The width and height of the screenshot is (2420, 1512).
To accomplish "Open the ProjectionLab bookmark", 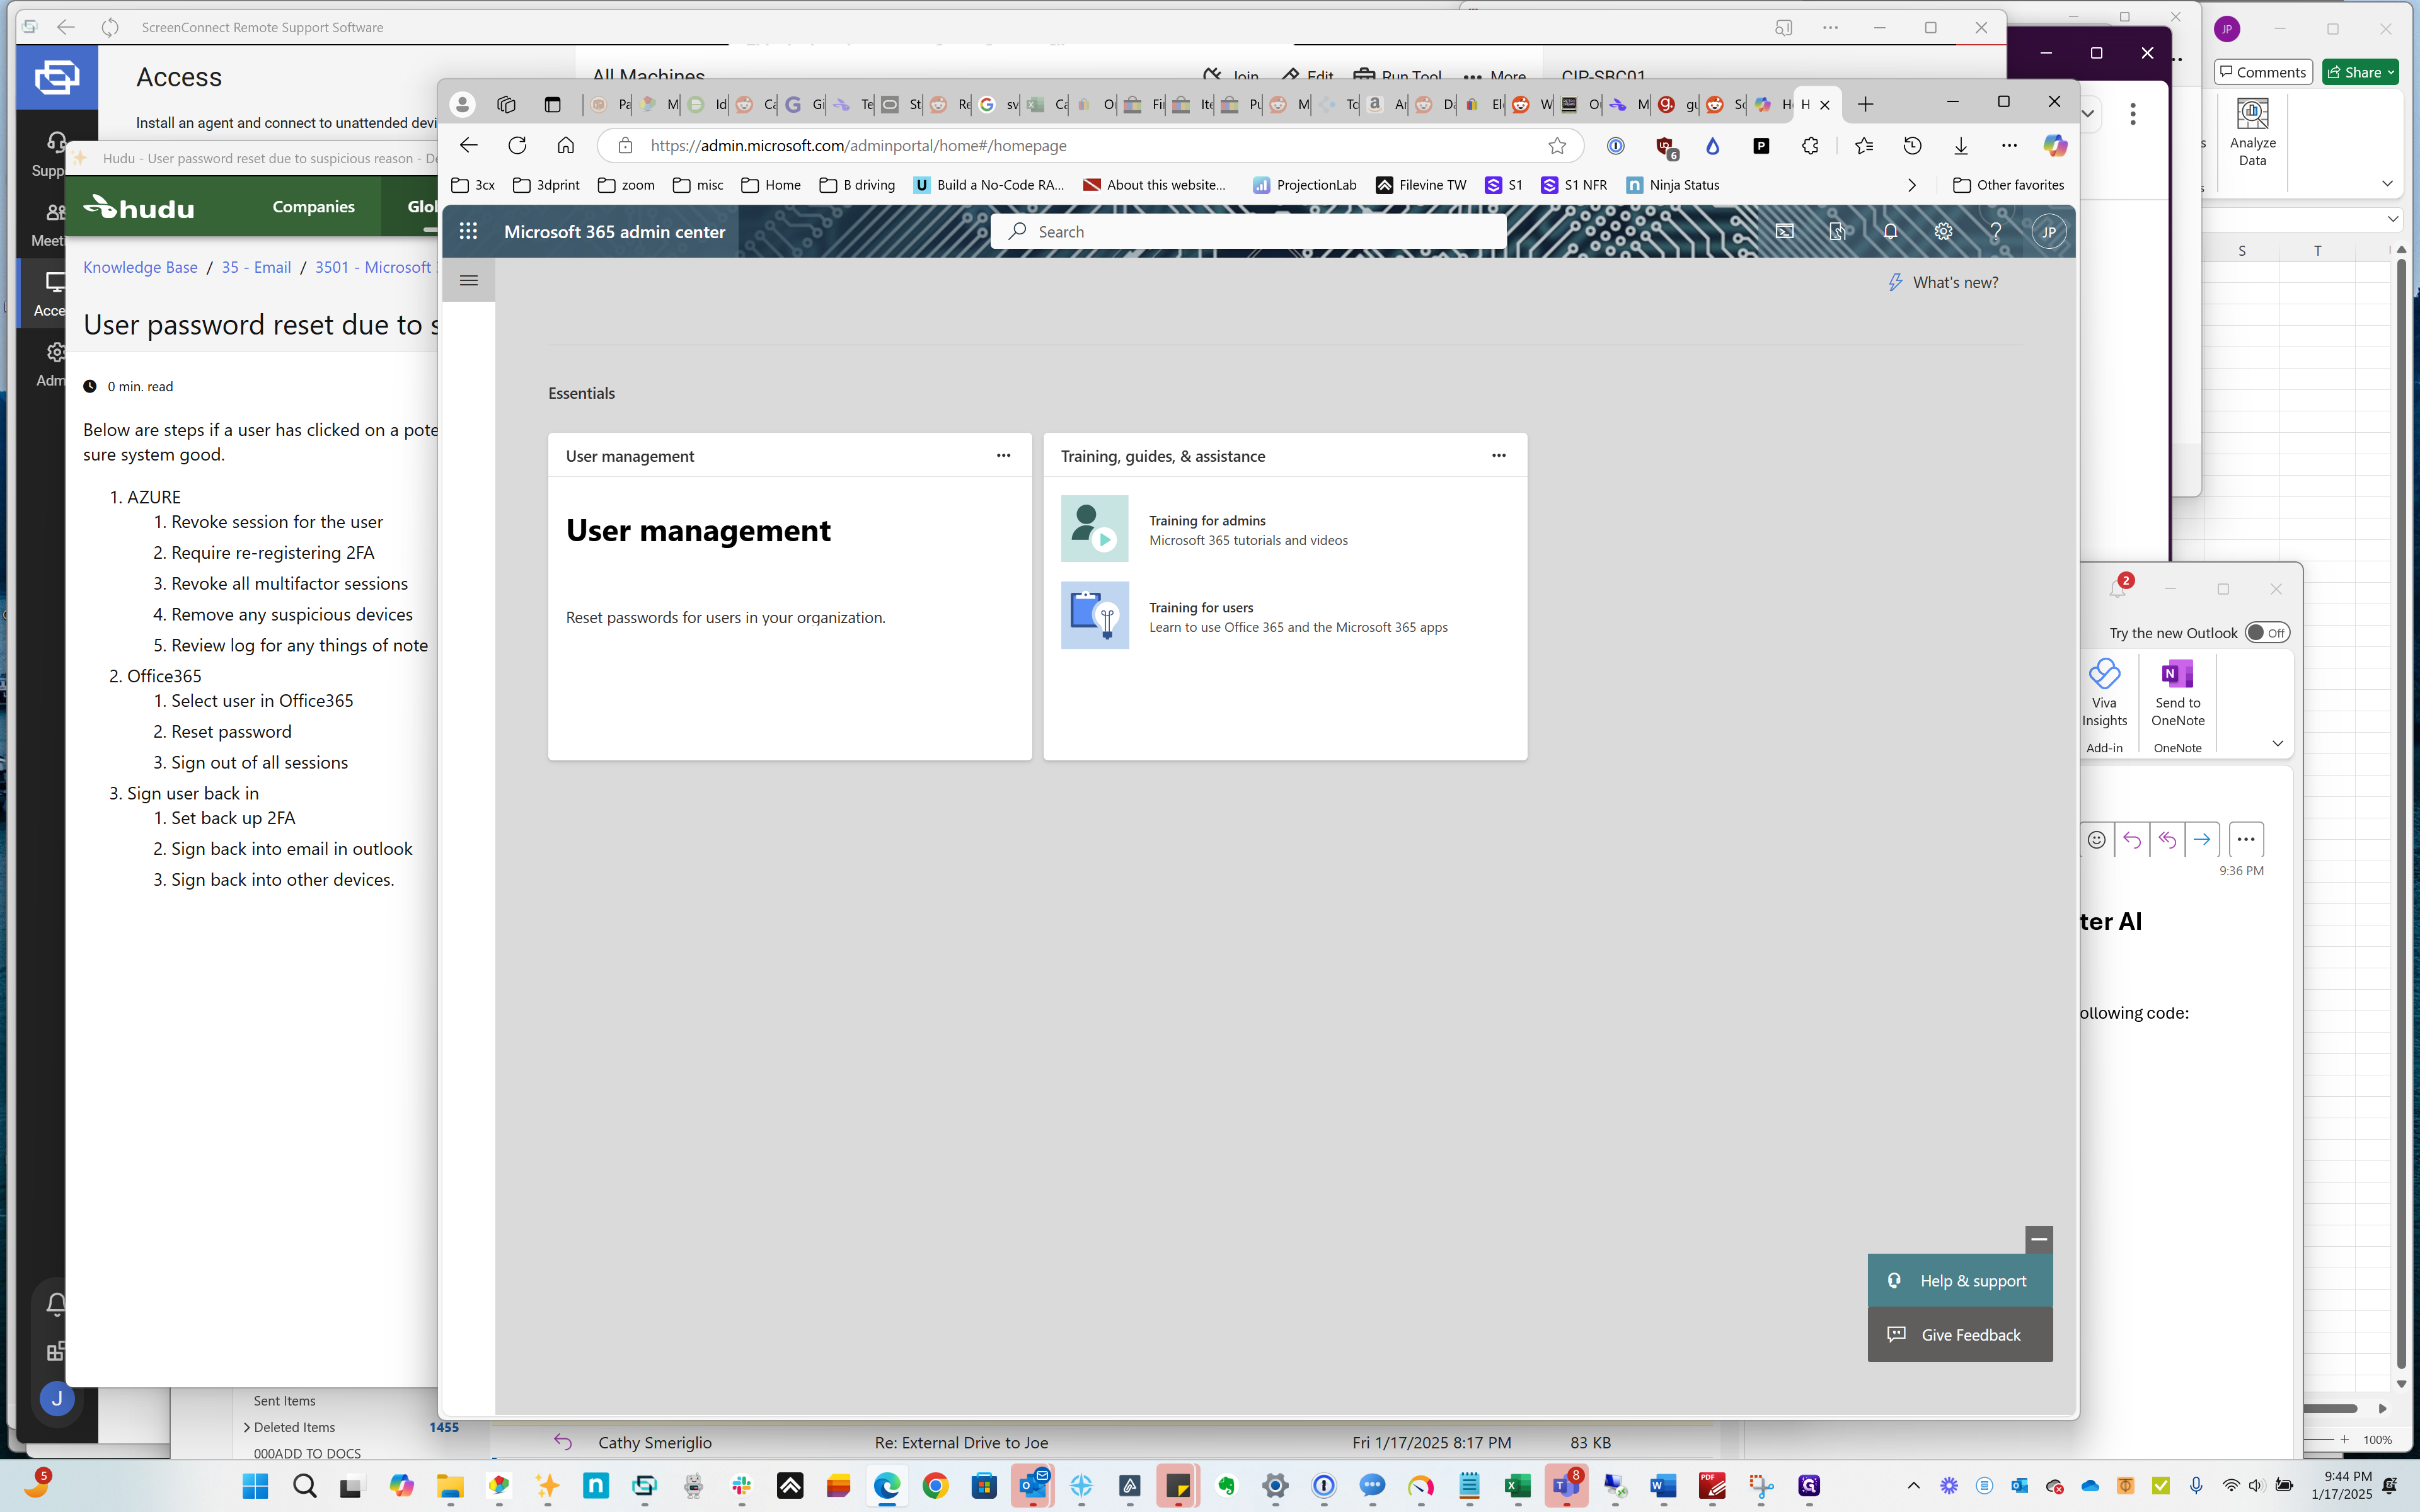I will pyautogui.click(x=1305, y=185).
